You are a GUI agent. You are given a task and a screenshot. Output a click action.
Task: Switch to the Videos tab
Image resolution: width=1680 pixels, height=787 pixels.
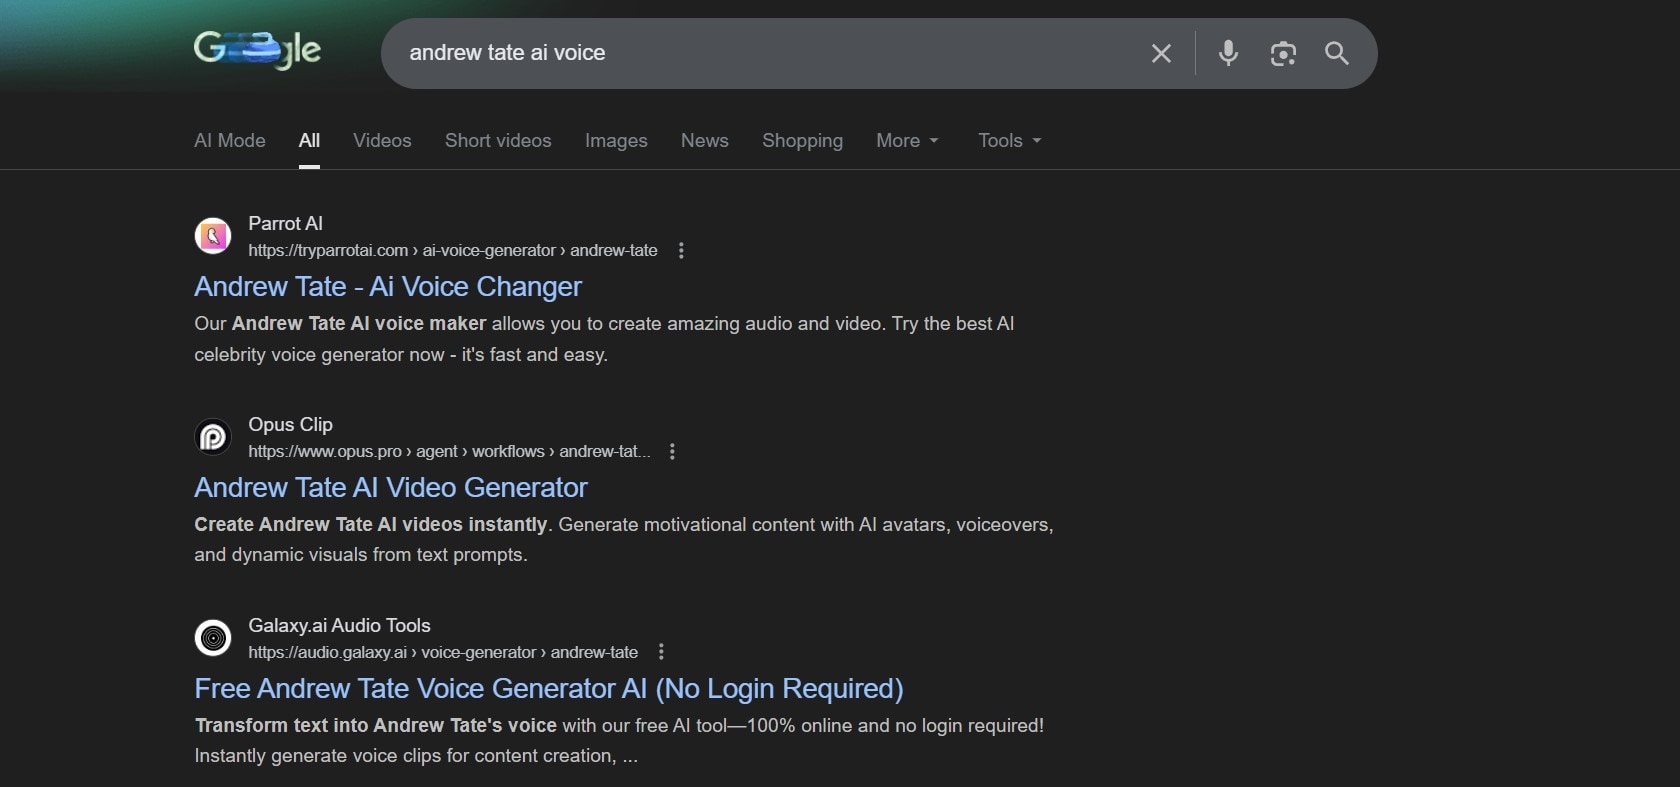pos(382,141)
